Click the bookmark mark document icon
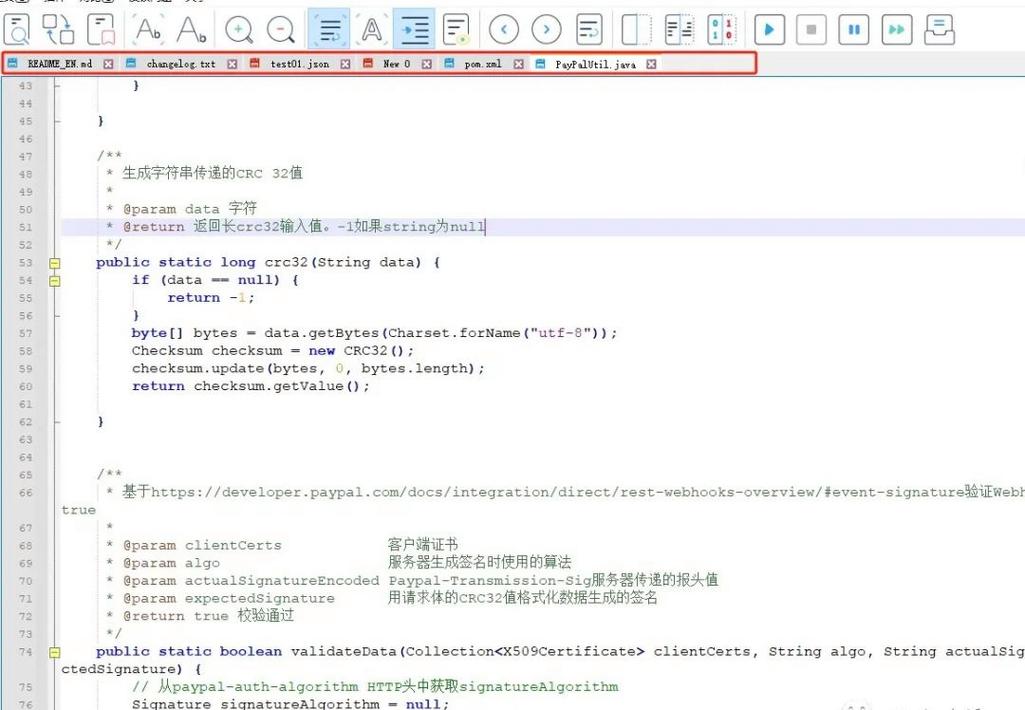Viewport: 1025px width, 710px height. coord(101,29)
